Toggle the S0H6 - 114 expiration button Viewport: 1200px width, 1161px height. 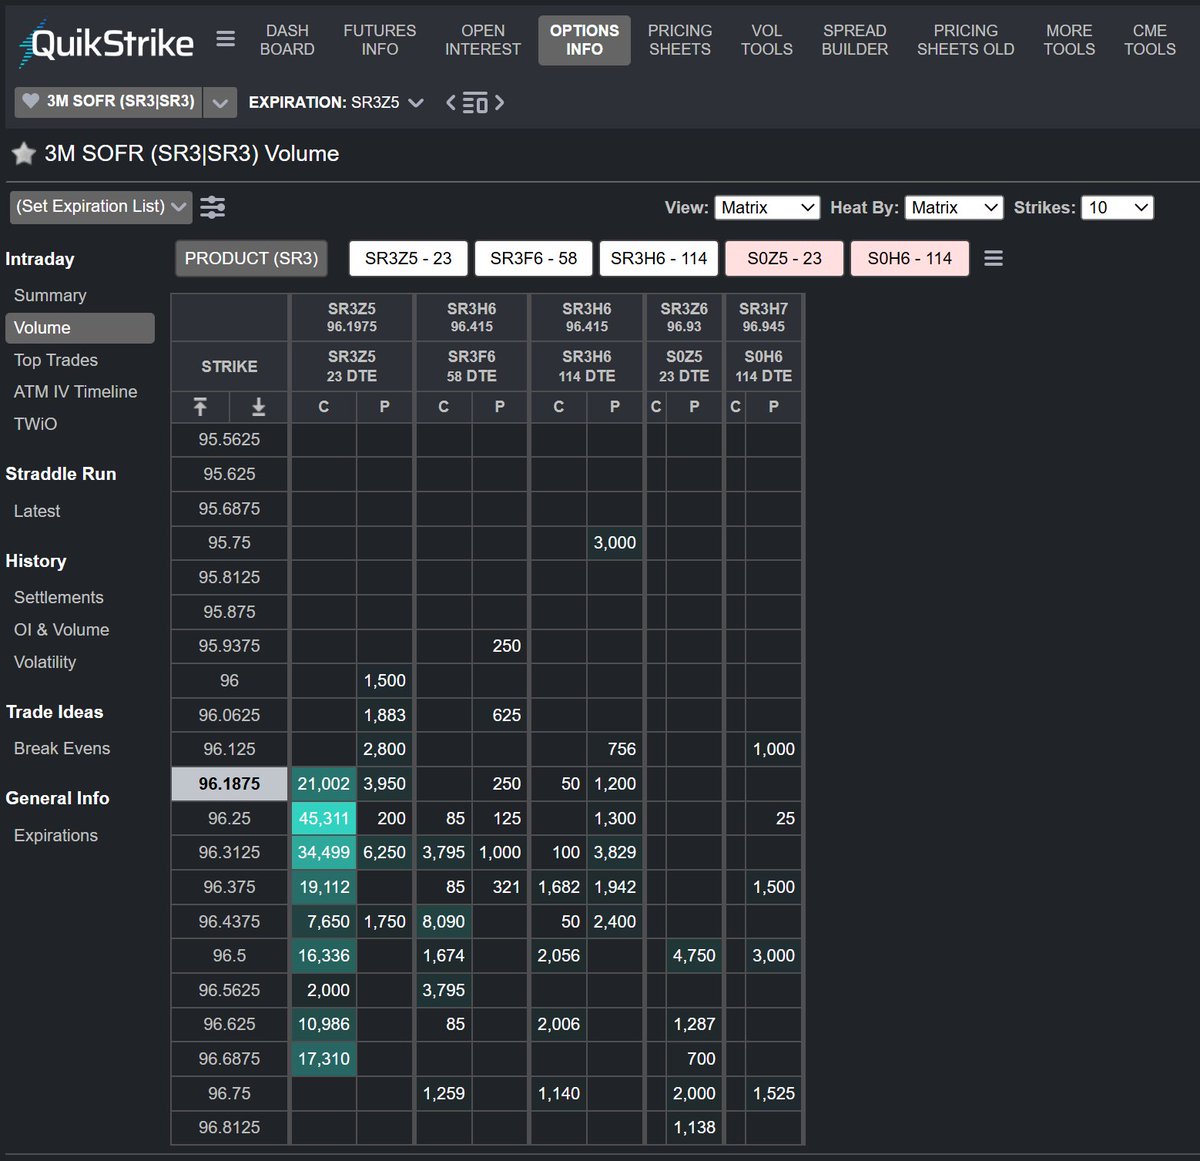coord(910,258)
